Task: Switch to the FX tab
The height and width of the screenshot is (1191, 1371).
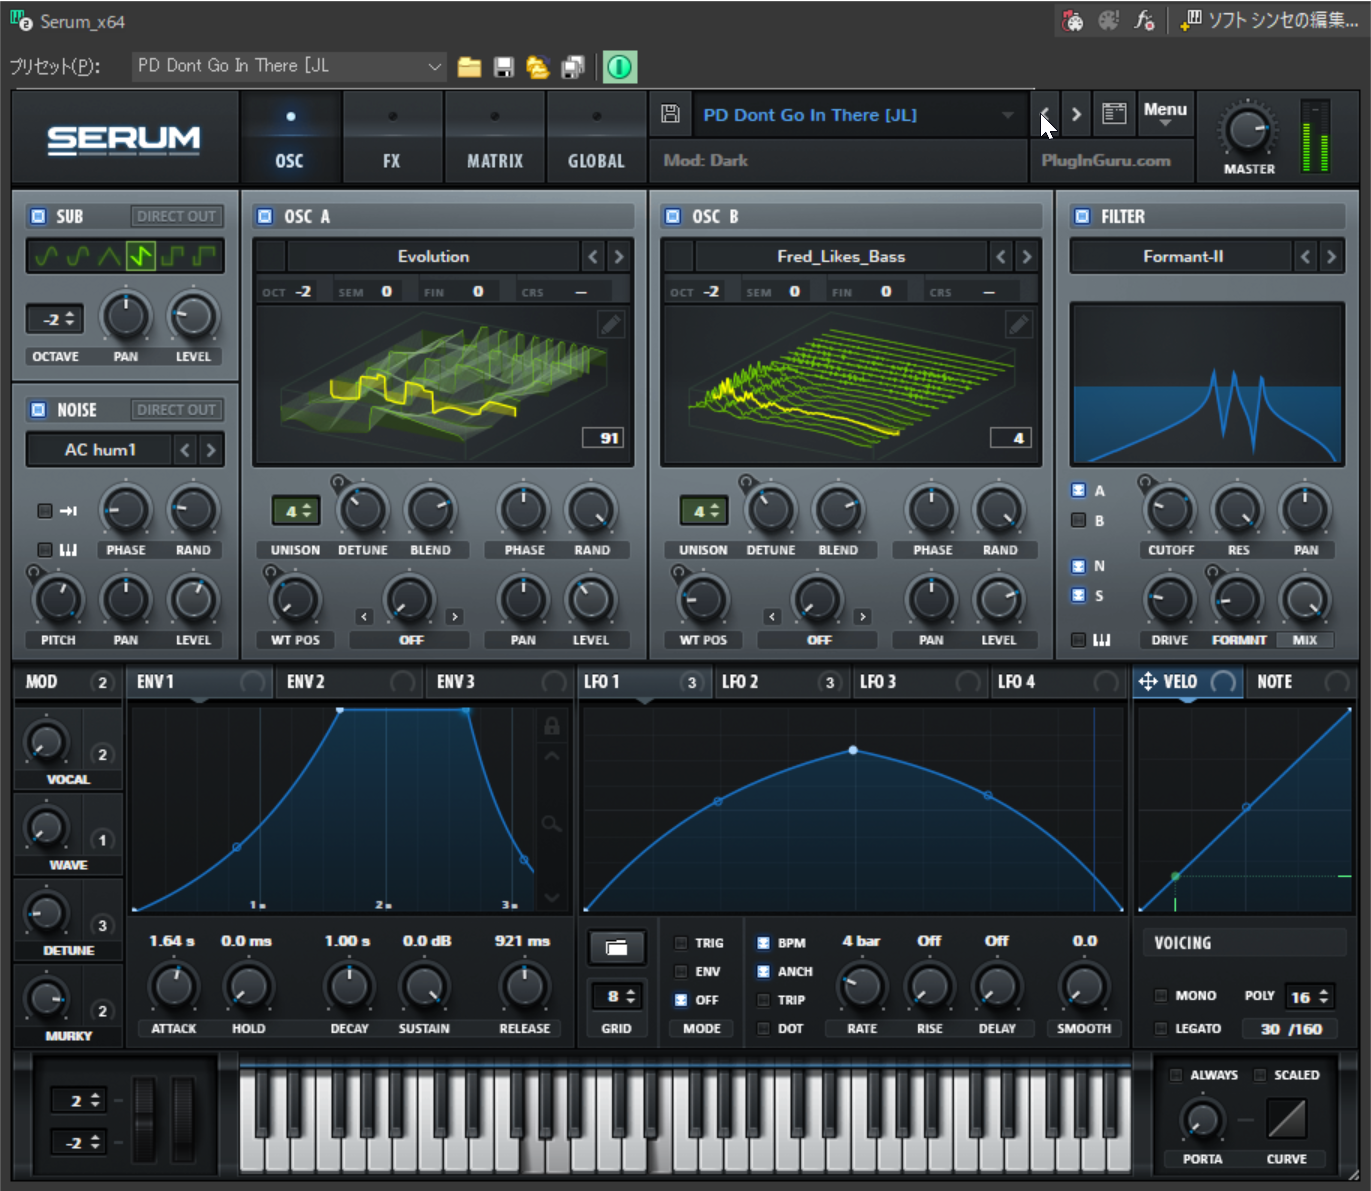Action: coord(392,137)
